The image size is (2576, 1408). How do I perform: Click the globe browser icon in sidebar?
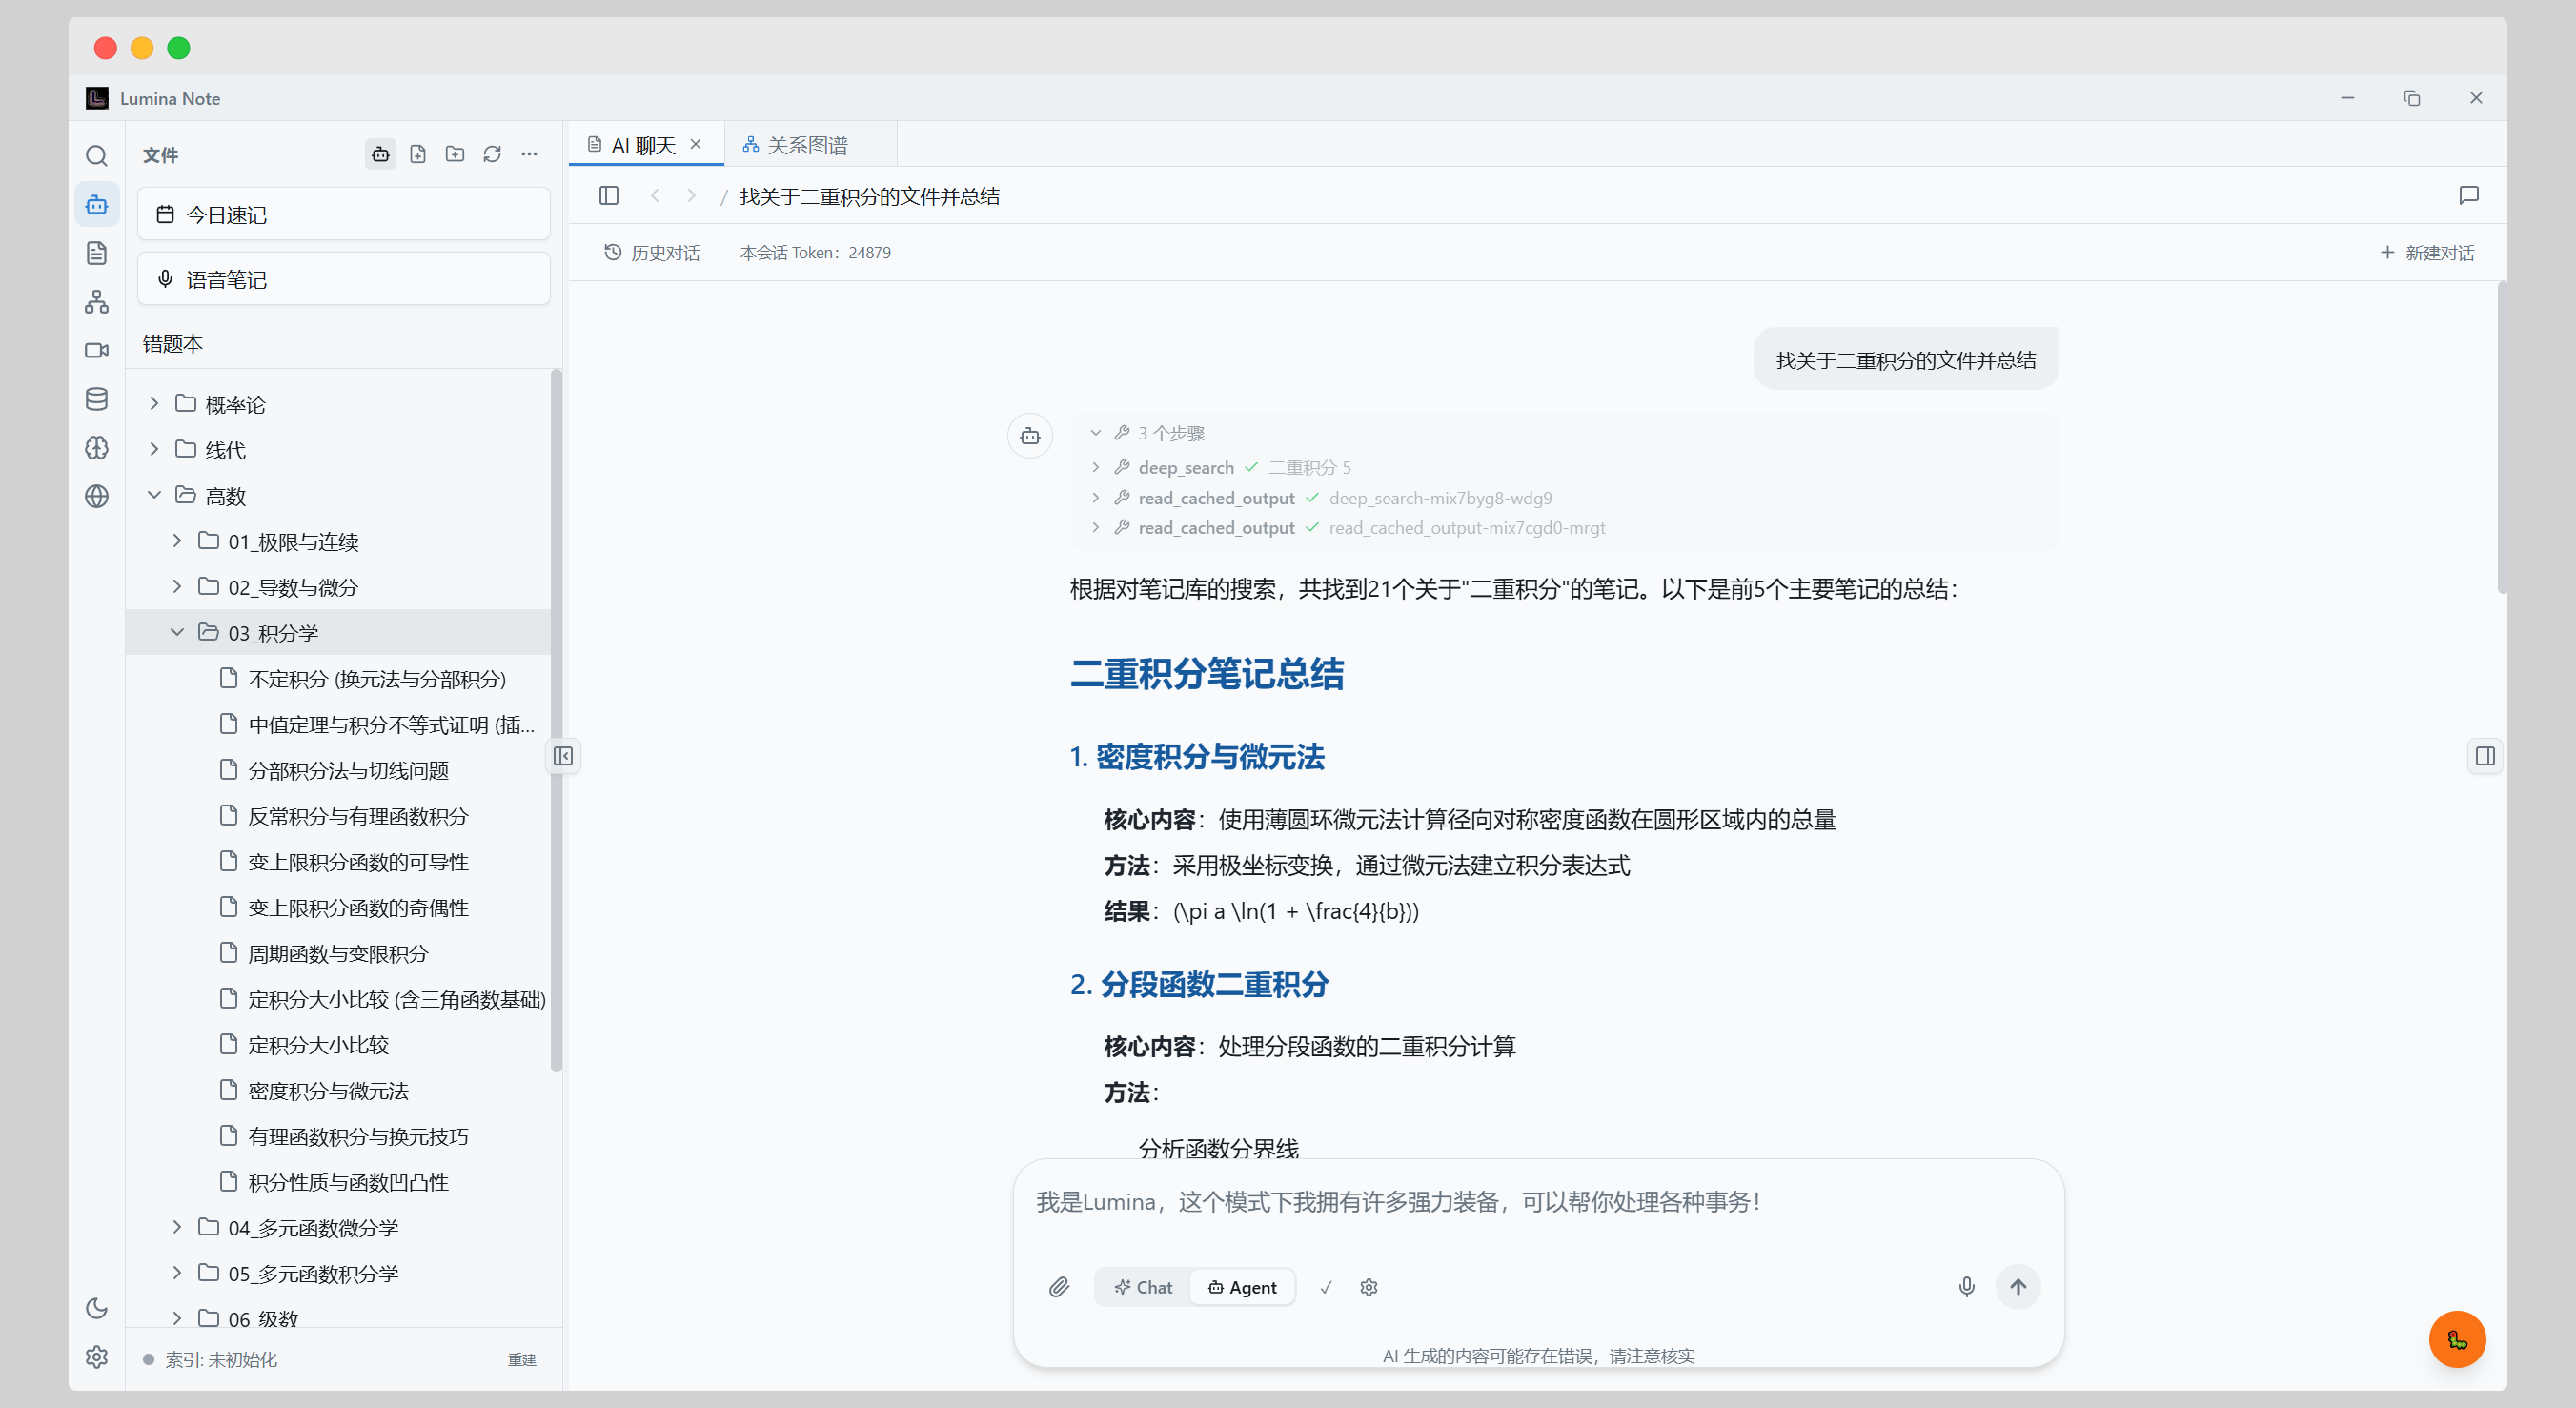pos(96,496)
